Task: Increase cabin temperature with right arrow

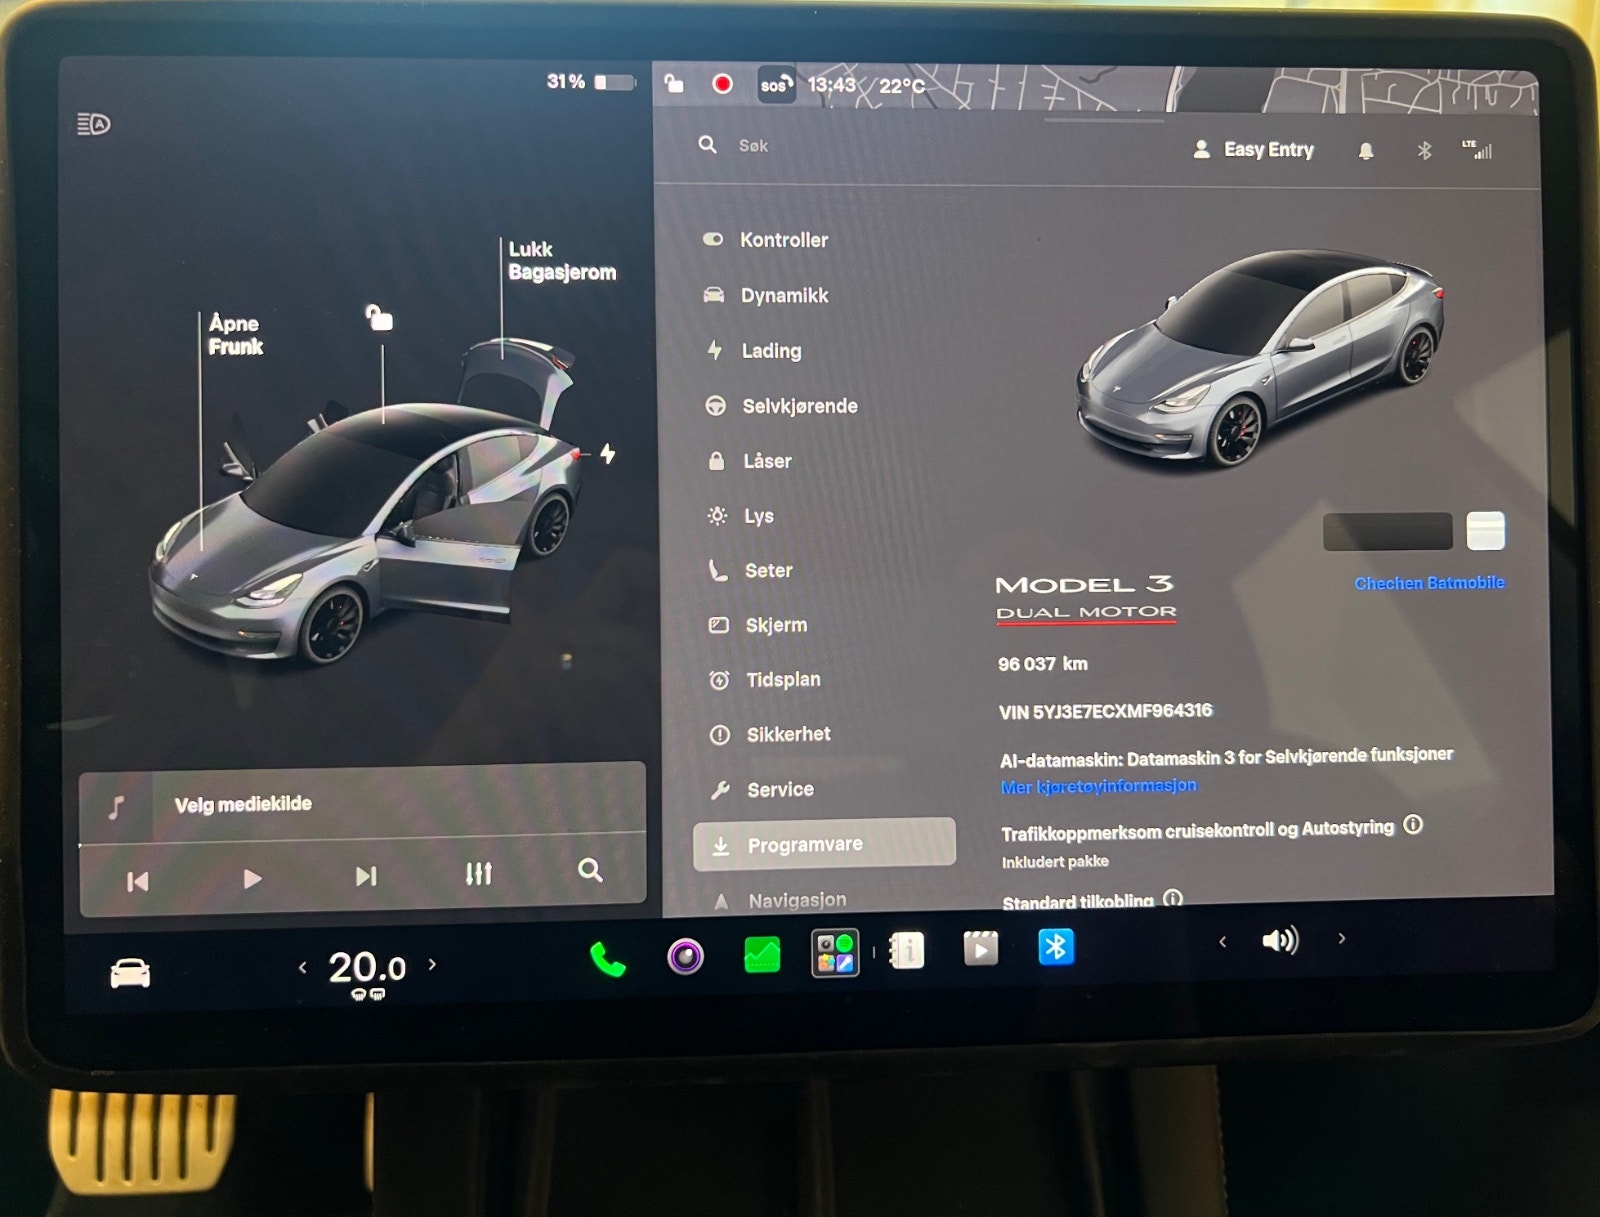Action: pos(432,964)
